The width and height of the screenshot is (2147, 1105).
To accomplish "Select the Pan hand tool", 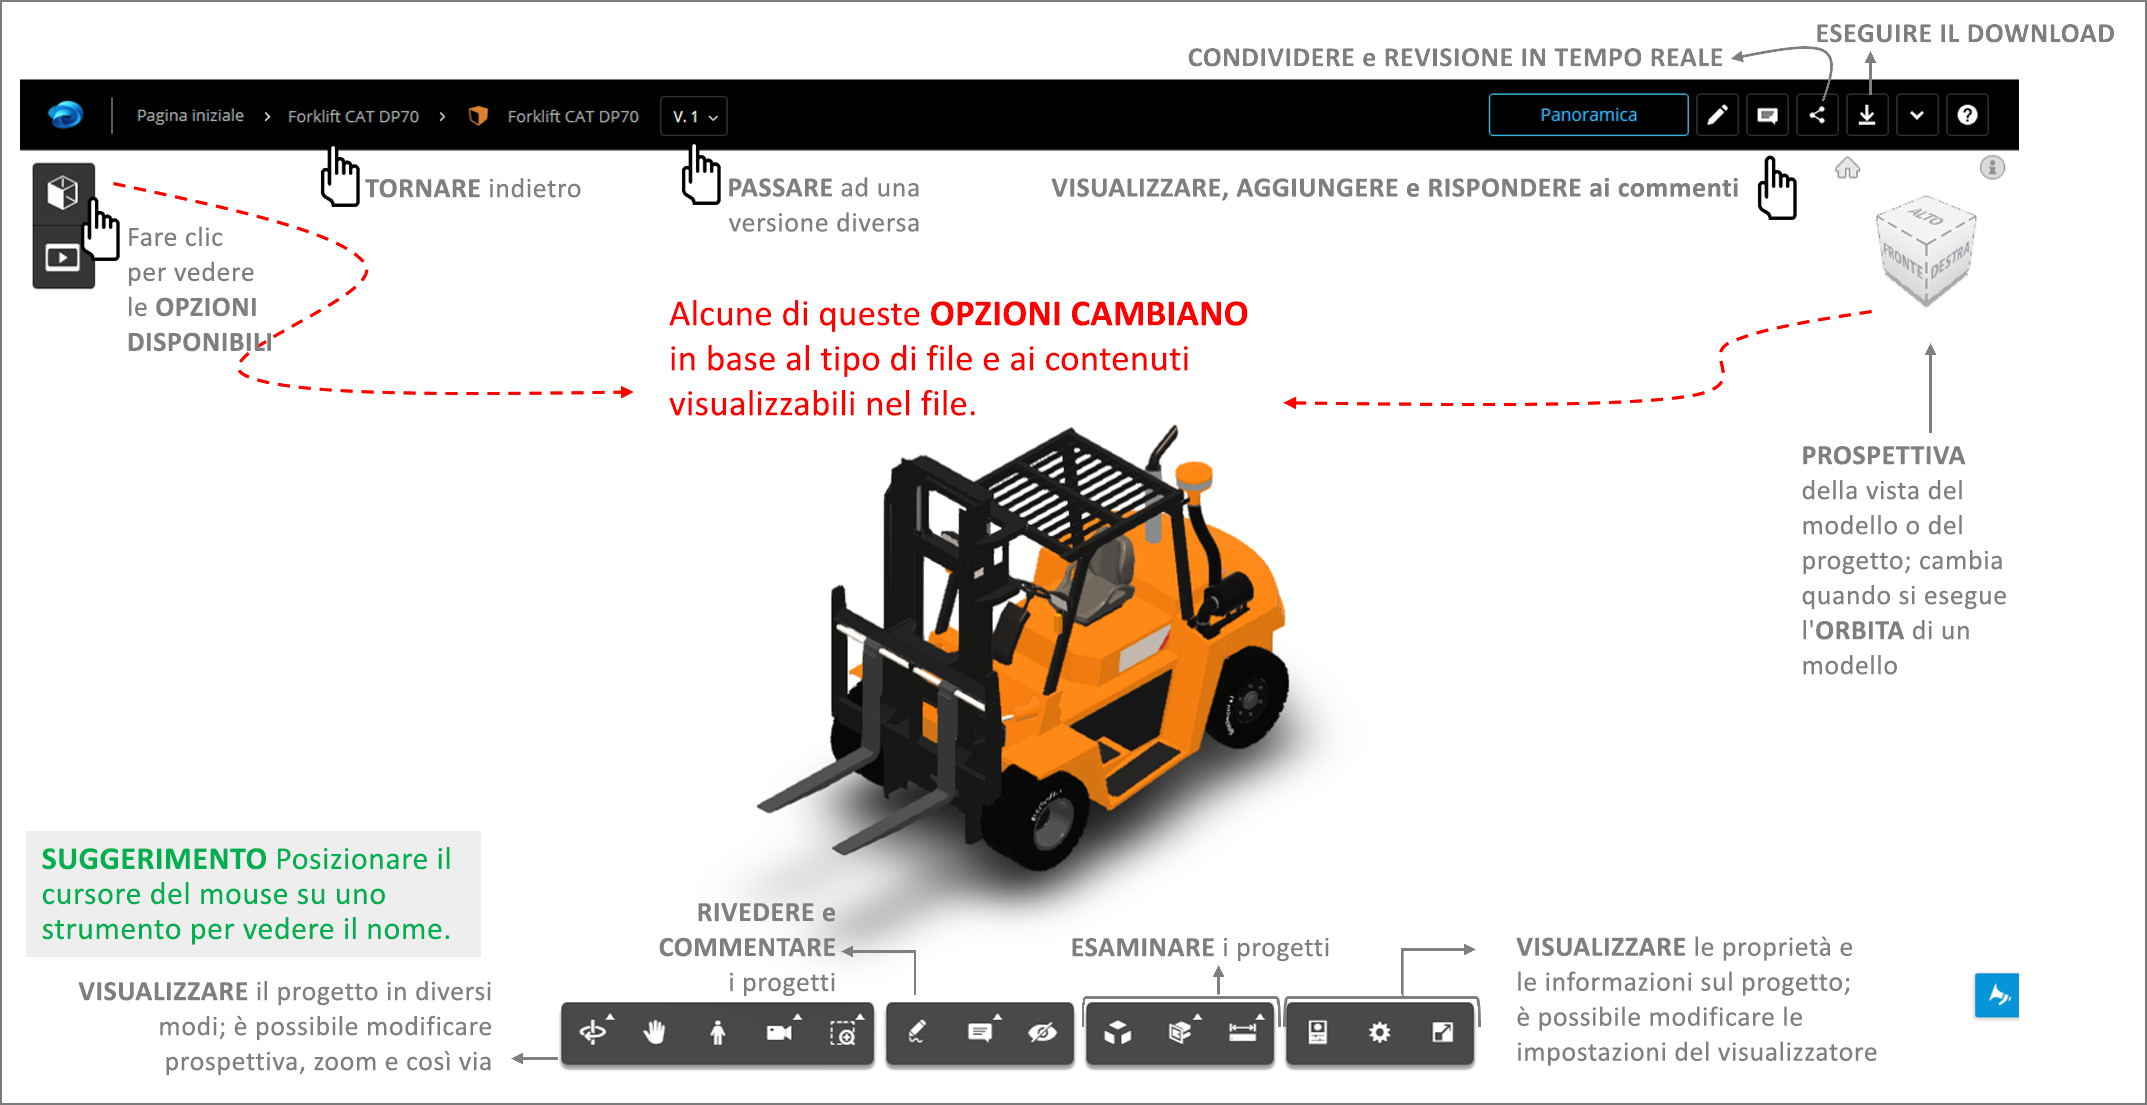I will pos(655,1032).
